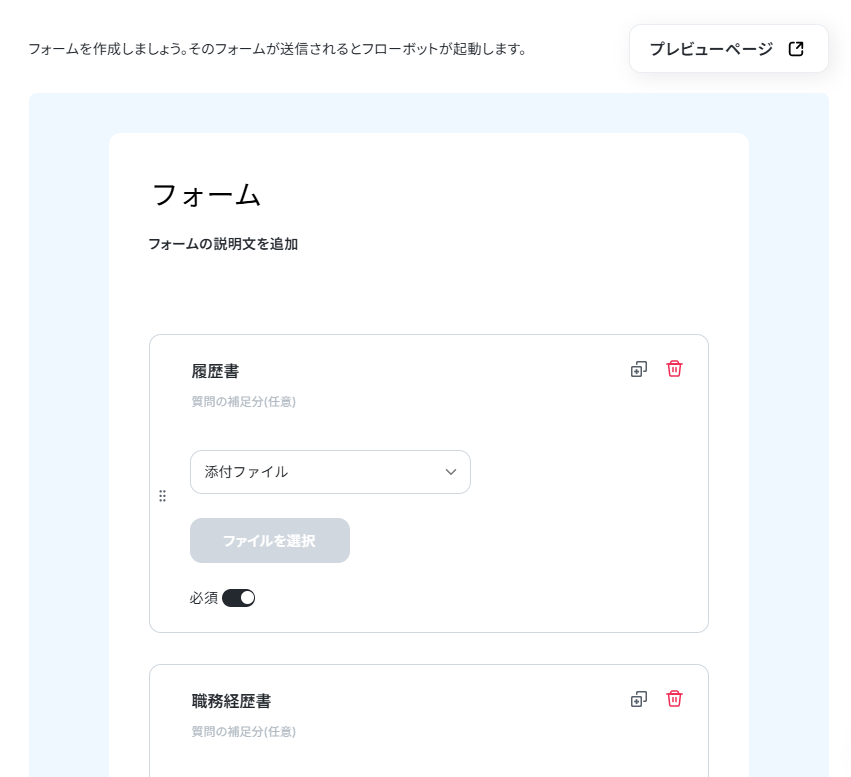This screenshot has height=777, width=851.
Task: Click the external link icon in プレビューページ
Action: point(796,49)
